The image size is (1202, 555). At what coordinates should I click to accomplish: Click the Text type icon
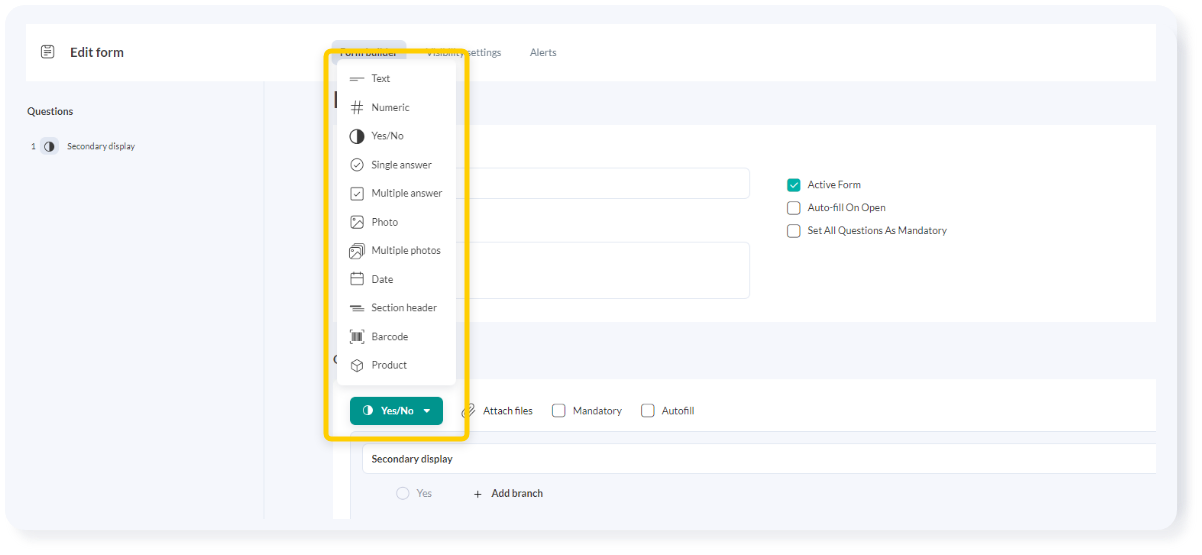(356, 79)
